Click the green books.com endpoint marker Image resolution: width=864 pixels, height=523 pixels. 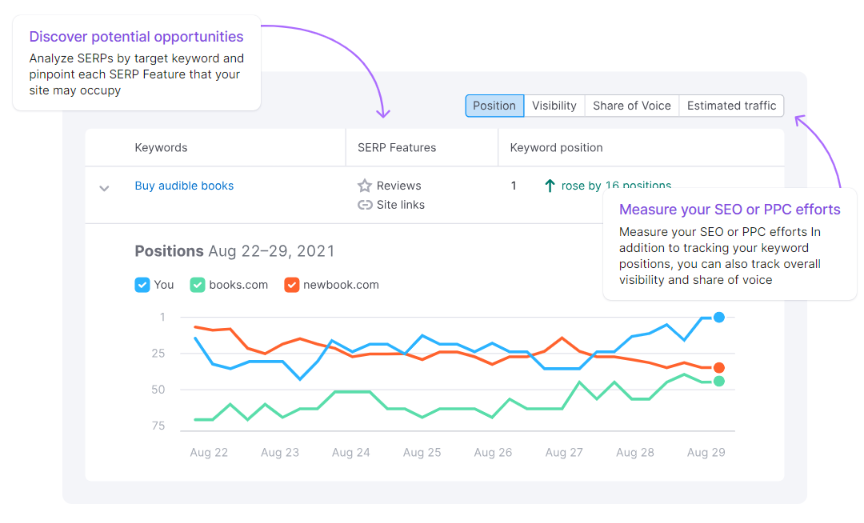coord(719,381)
